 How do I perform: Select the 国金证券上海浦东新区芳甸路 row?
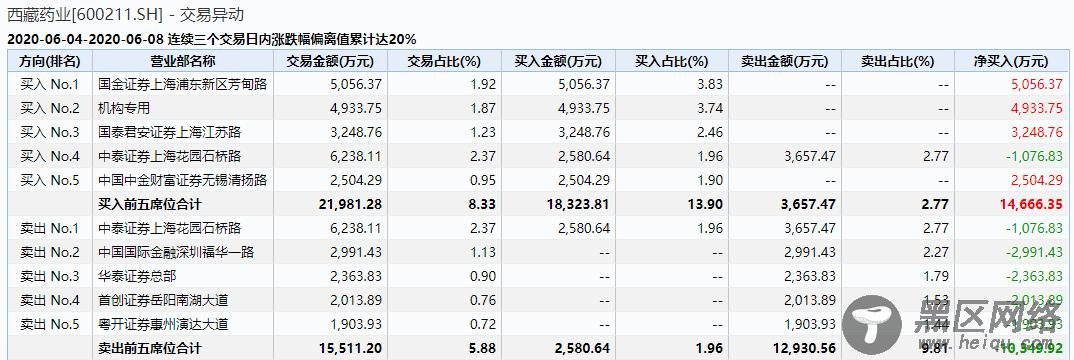(537, 84)
